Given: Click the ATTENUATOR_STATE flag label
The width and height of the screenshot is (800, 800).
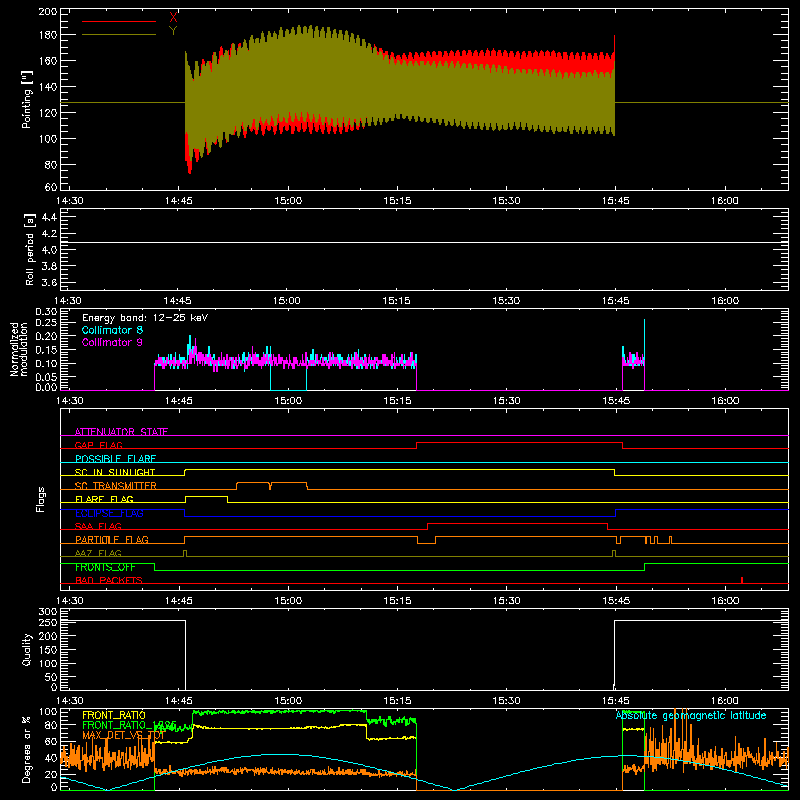Looking at the screenshot, I should click(x=121, y=432).
